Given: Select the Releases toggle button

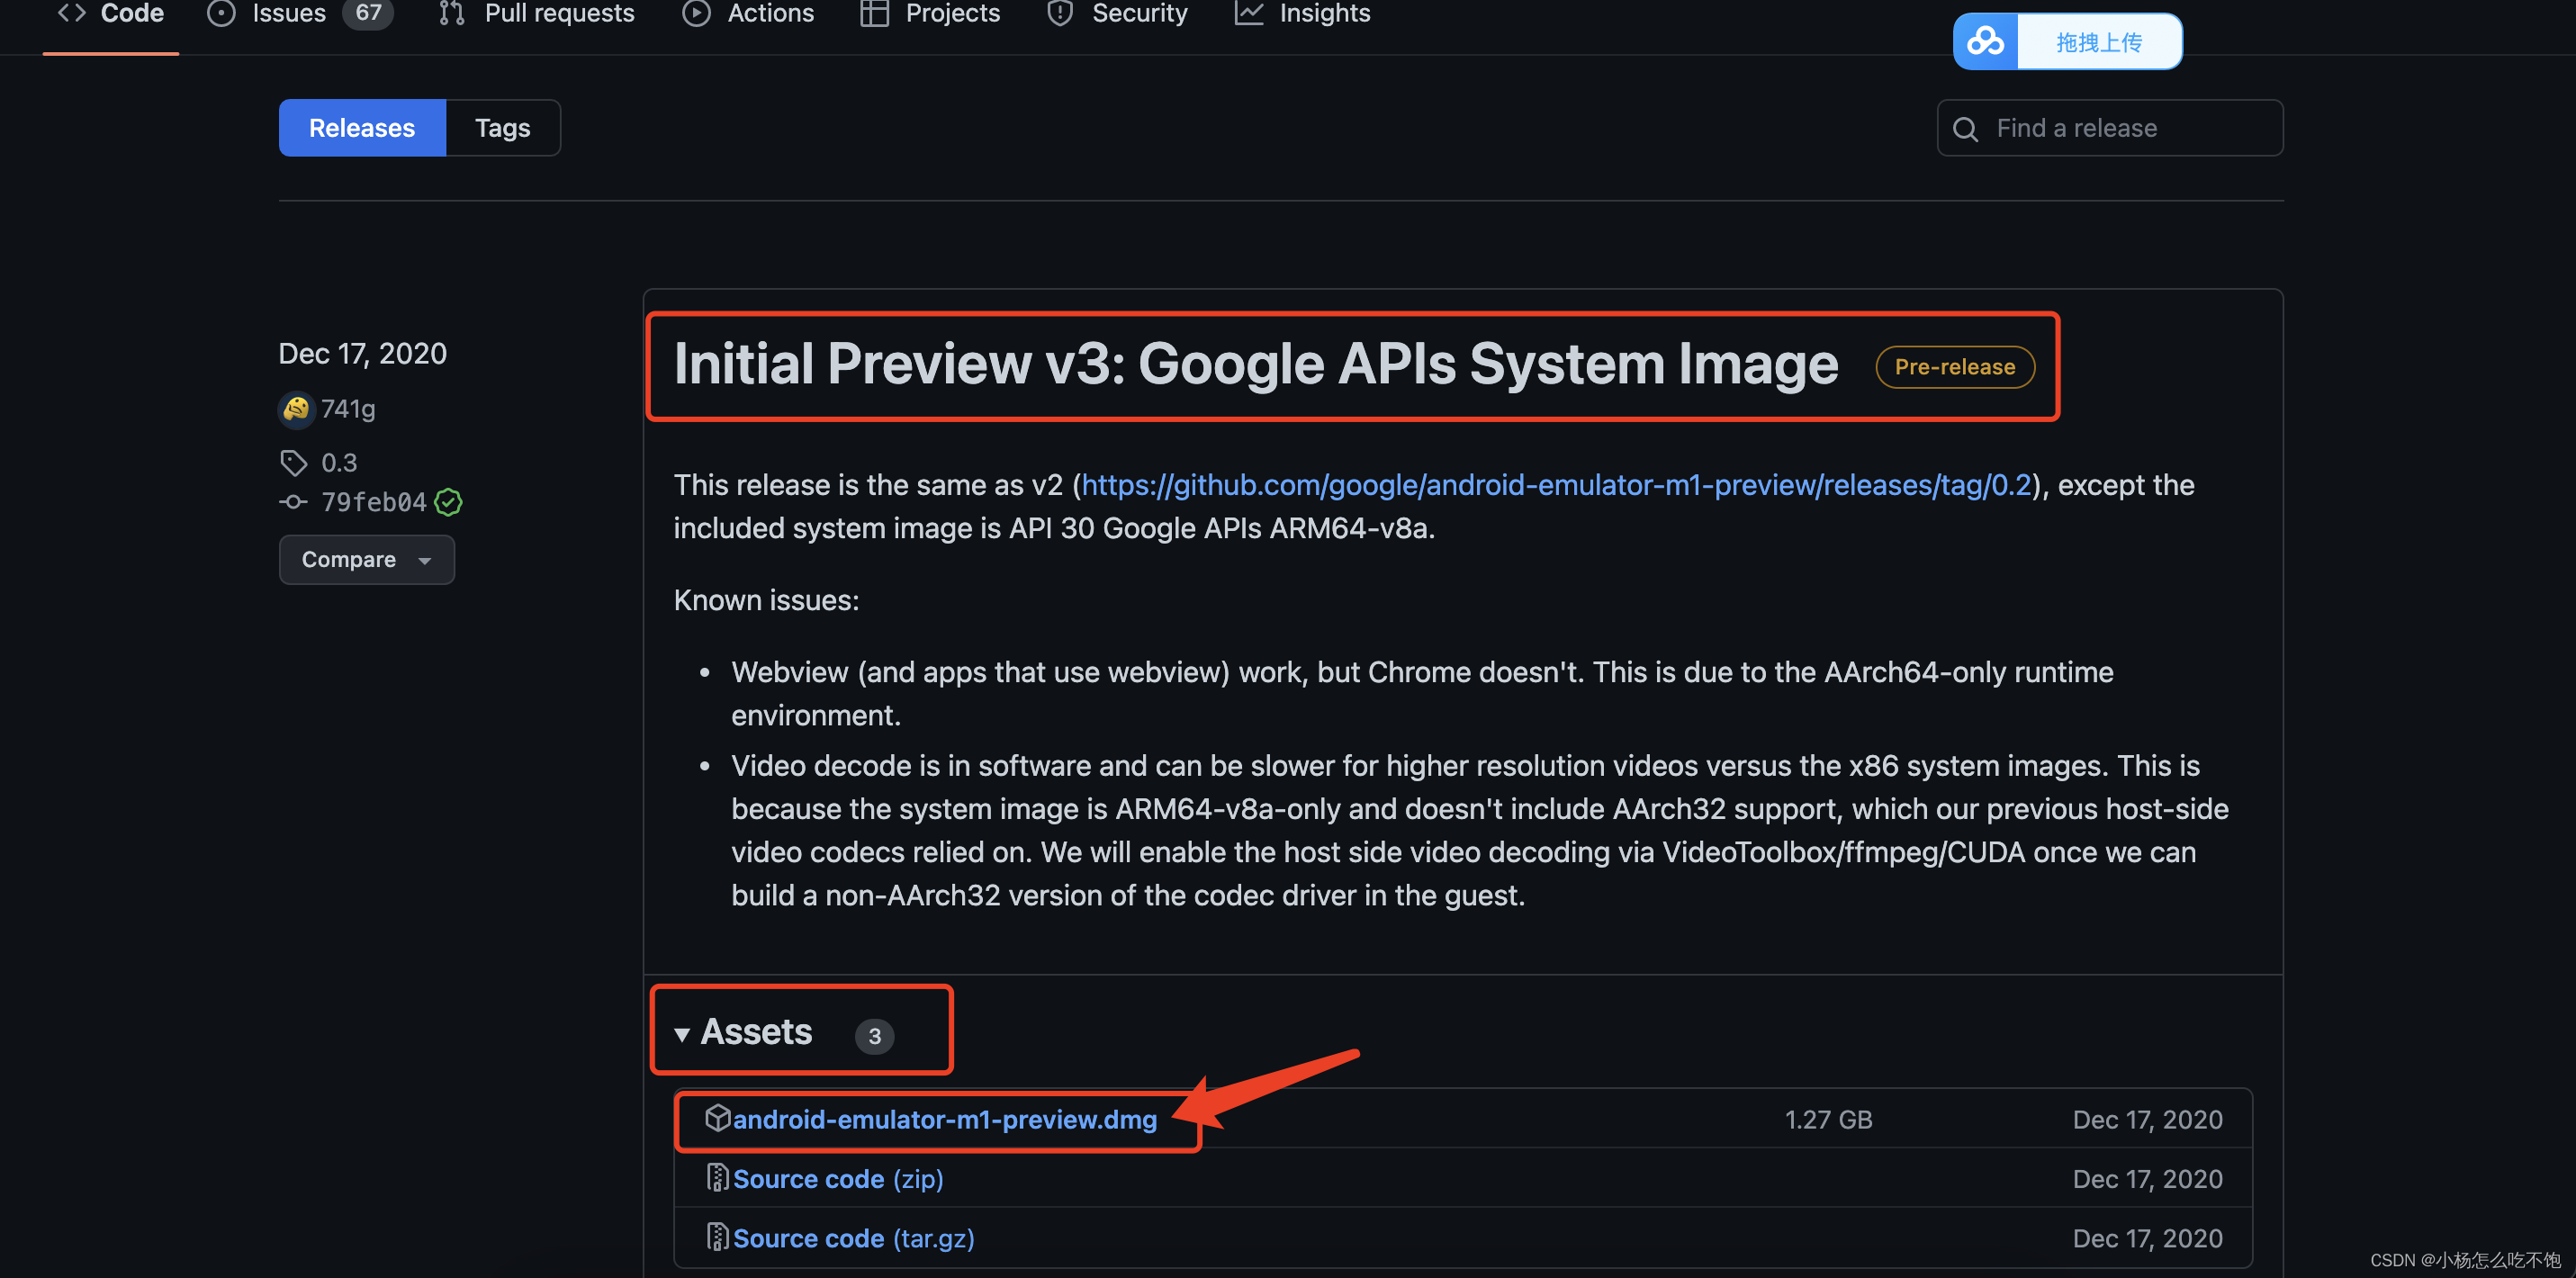Looking at the screenshot, I should click(361, 128).
